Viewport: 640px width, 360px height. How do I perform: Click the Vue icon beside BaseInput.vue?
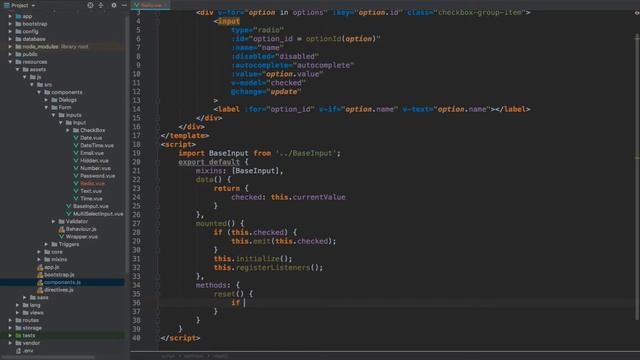(x=69, y=206)
